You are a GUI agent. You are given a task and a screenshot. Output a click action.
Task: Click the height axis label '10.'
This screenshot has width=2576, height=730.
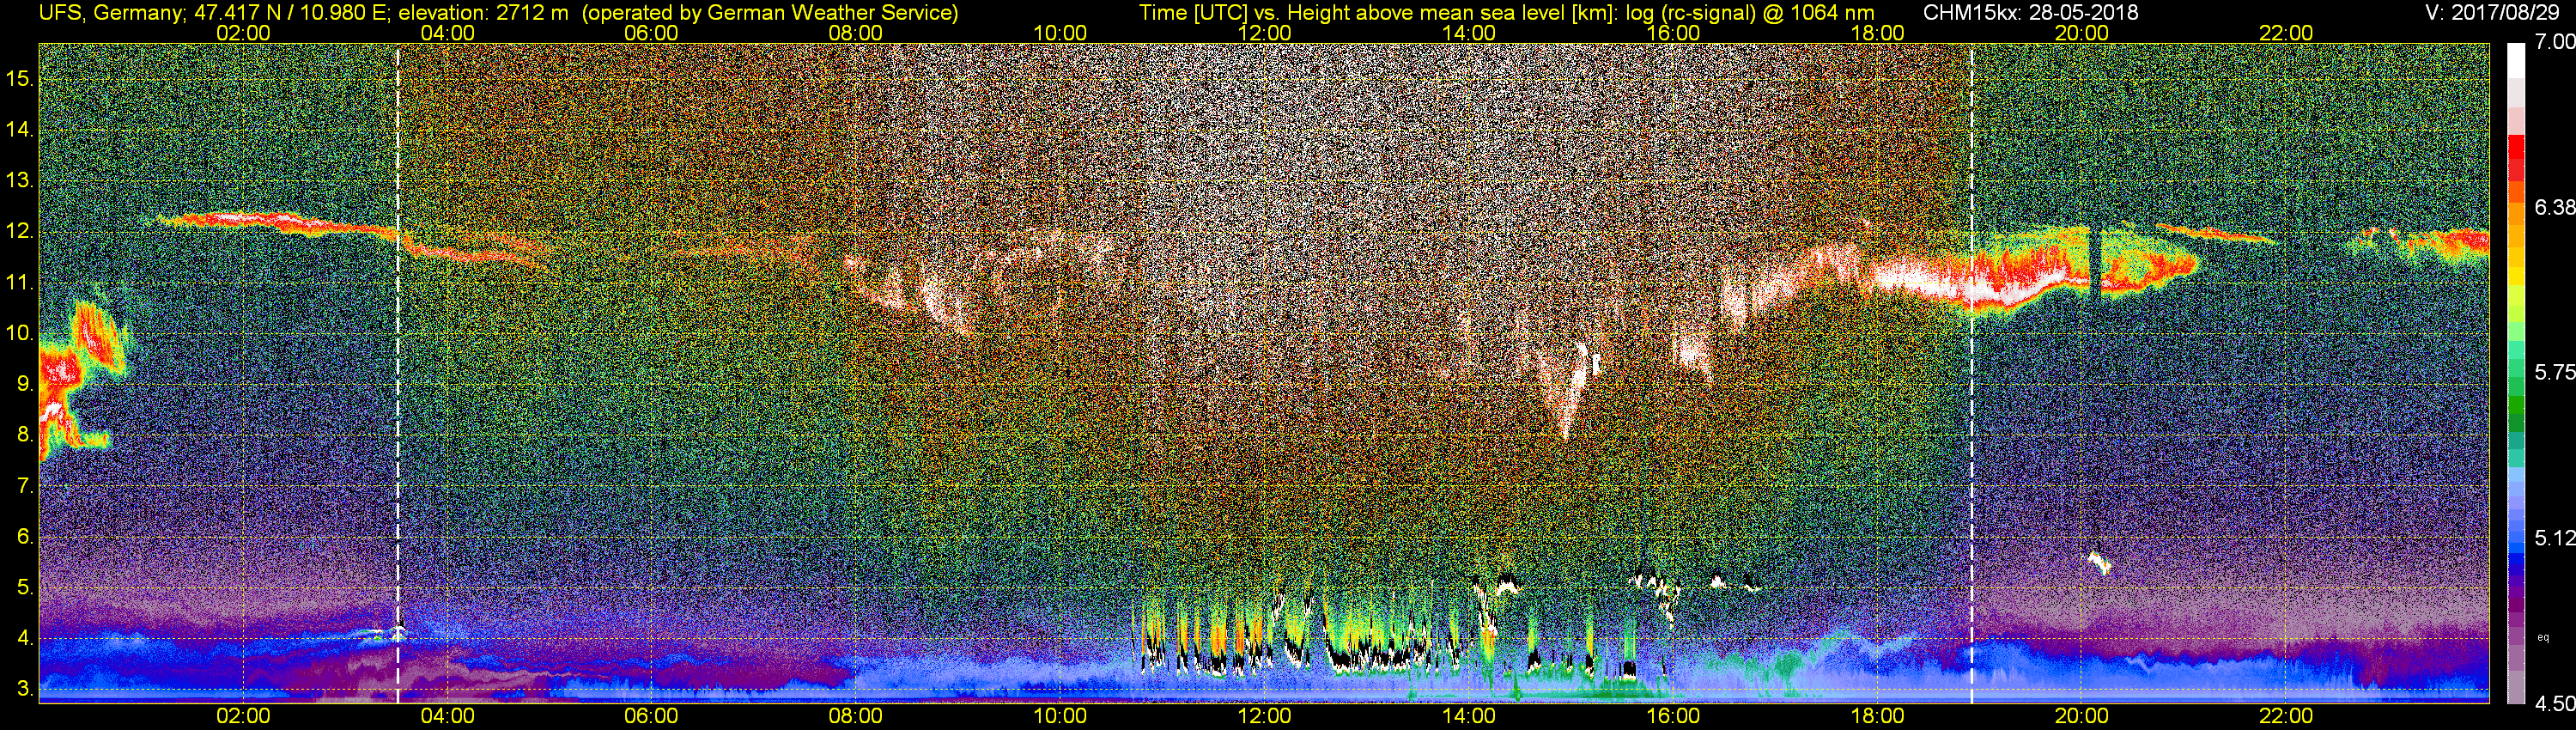[20, 333]
